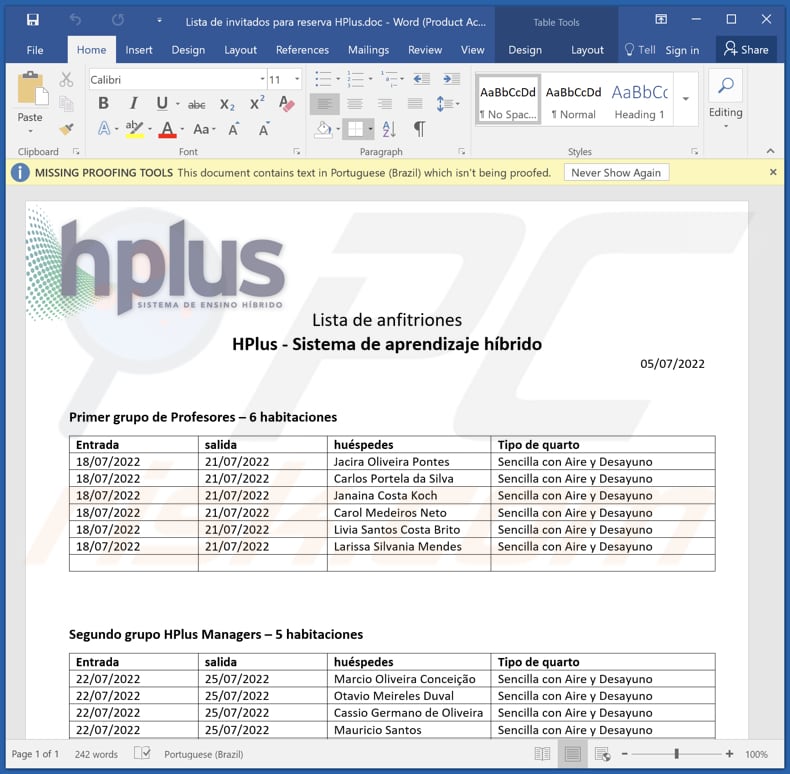
Task: Switch to Review tab
Action: (x=425, y=50)
